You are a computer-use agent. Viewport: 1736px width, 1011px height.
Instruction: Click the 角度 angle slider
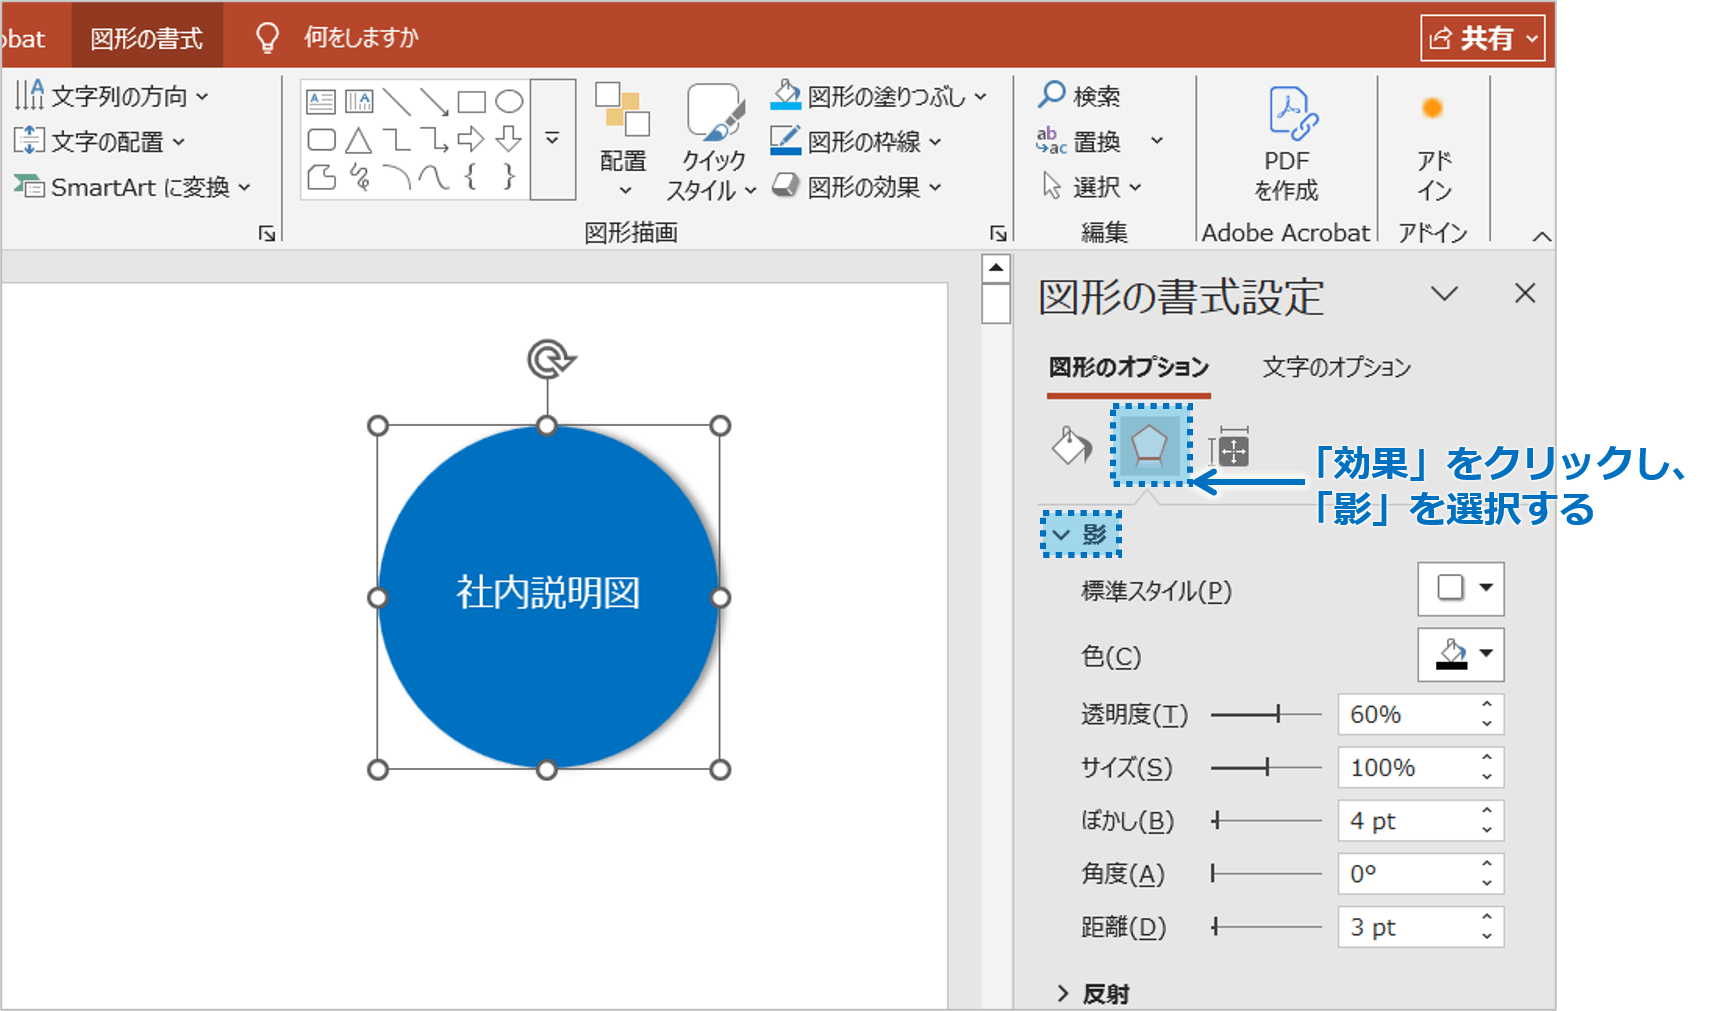click(1266, 873)
